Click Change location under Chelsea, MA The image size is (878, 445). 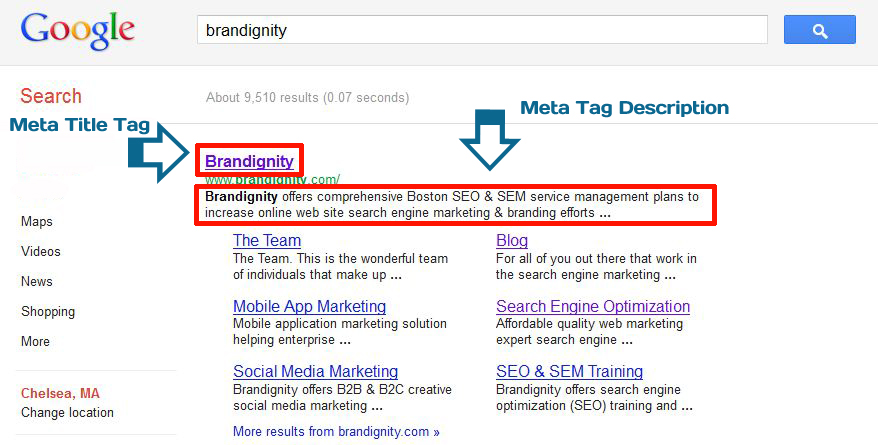pyautogui.click(x=67, y=413)
